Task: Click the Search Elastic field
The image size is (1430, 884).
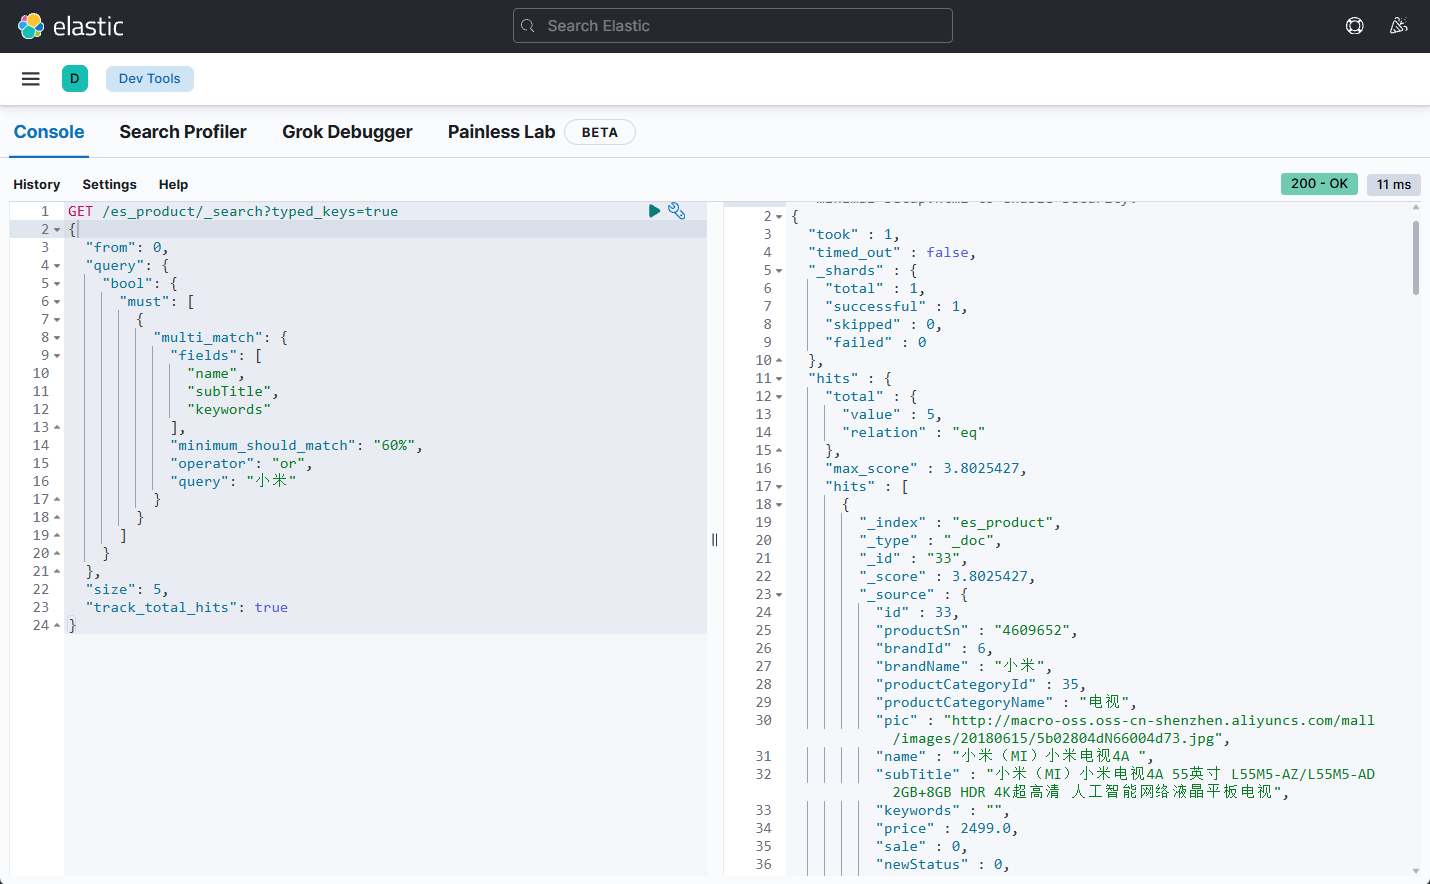Action: 732,26
